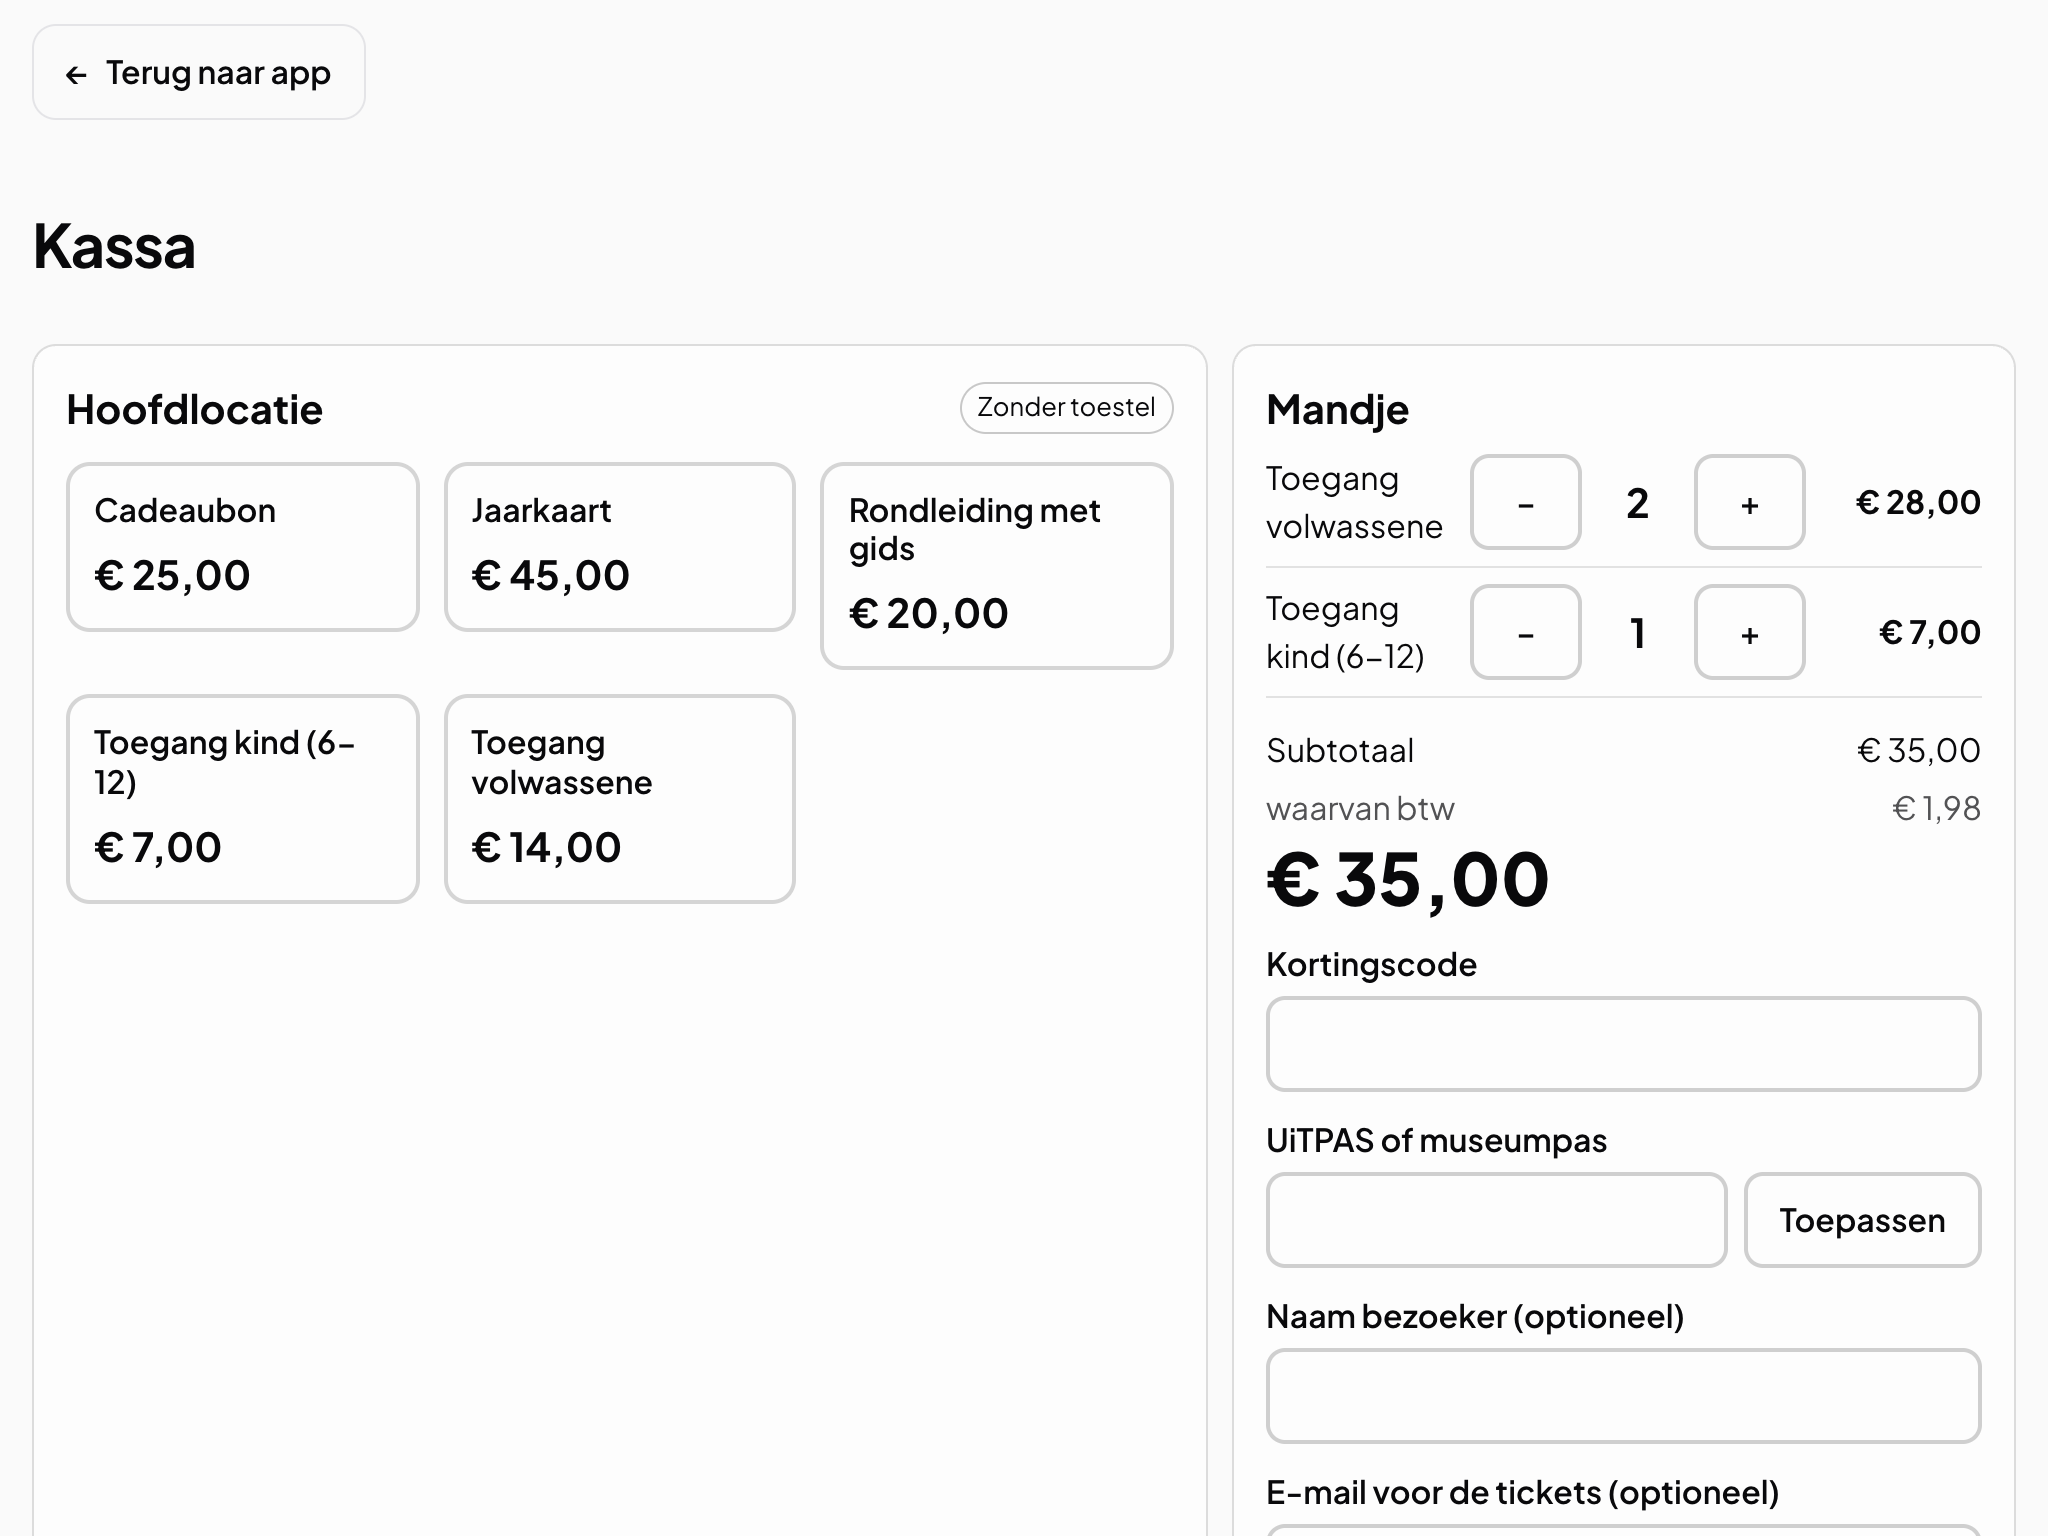Click the Zonder toestel badge

click(x=1067, y=408)
